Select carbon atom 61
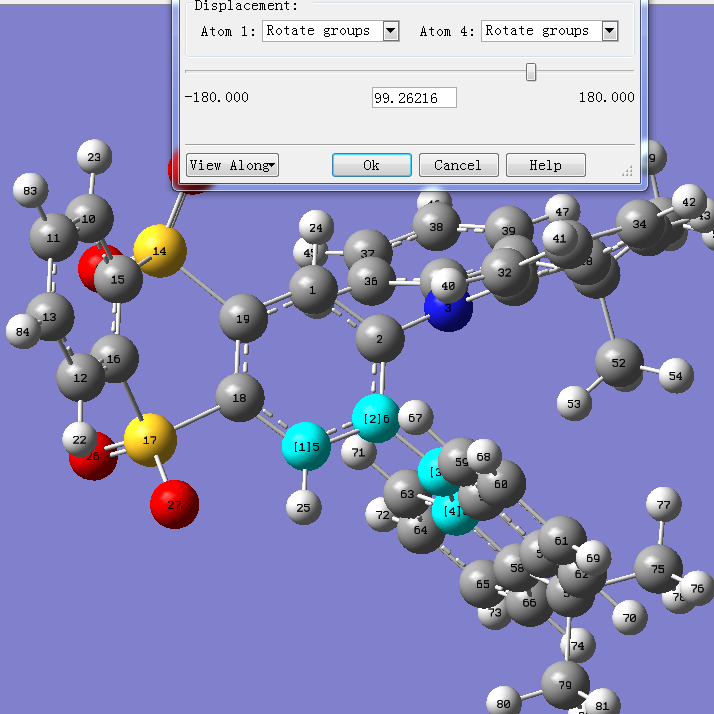This screenshot has height=714, width=714. pos(562,540)
